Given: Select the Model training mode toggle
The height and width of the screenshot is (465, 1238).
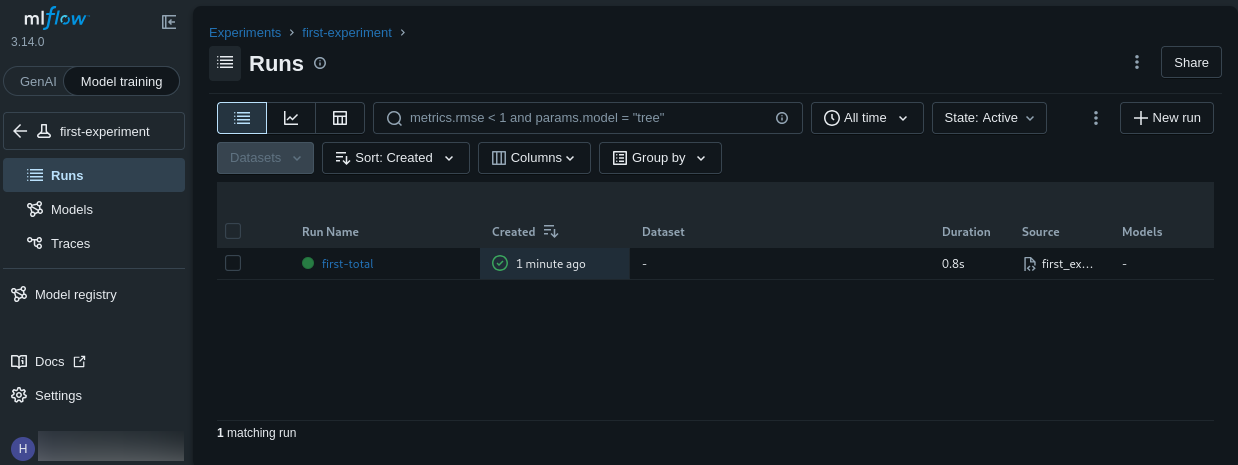Looking at the screenshot, I should pyautogui.click(x=121, y=81).
